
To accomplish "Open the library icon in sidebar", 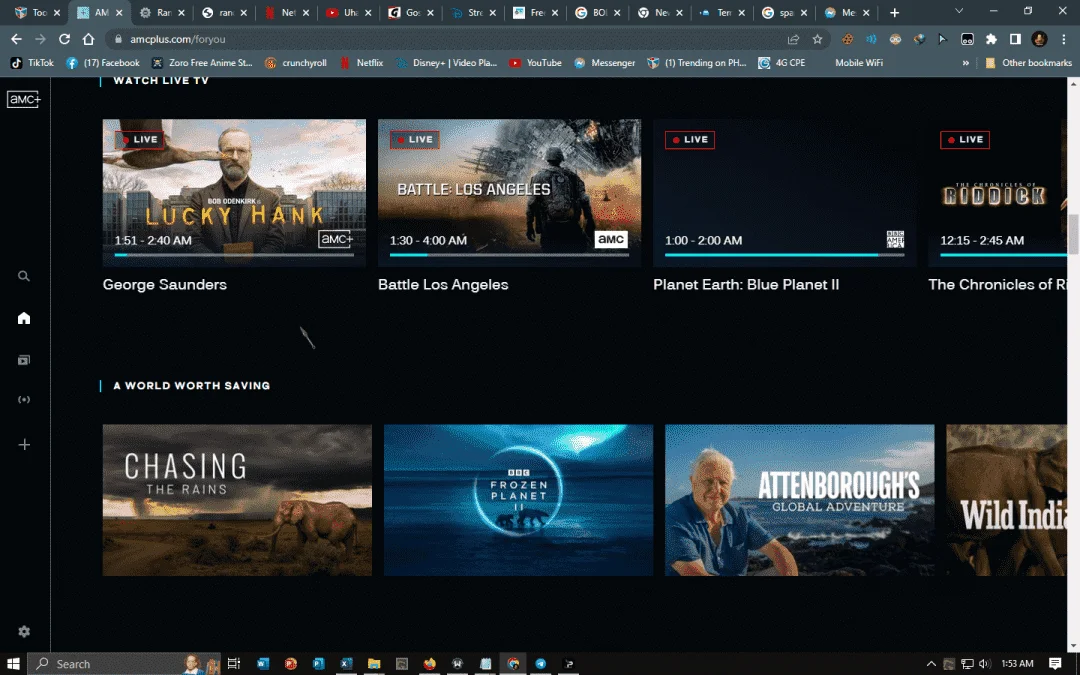I will coord(24,360).
